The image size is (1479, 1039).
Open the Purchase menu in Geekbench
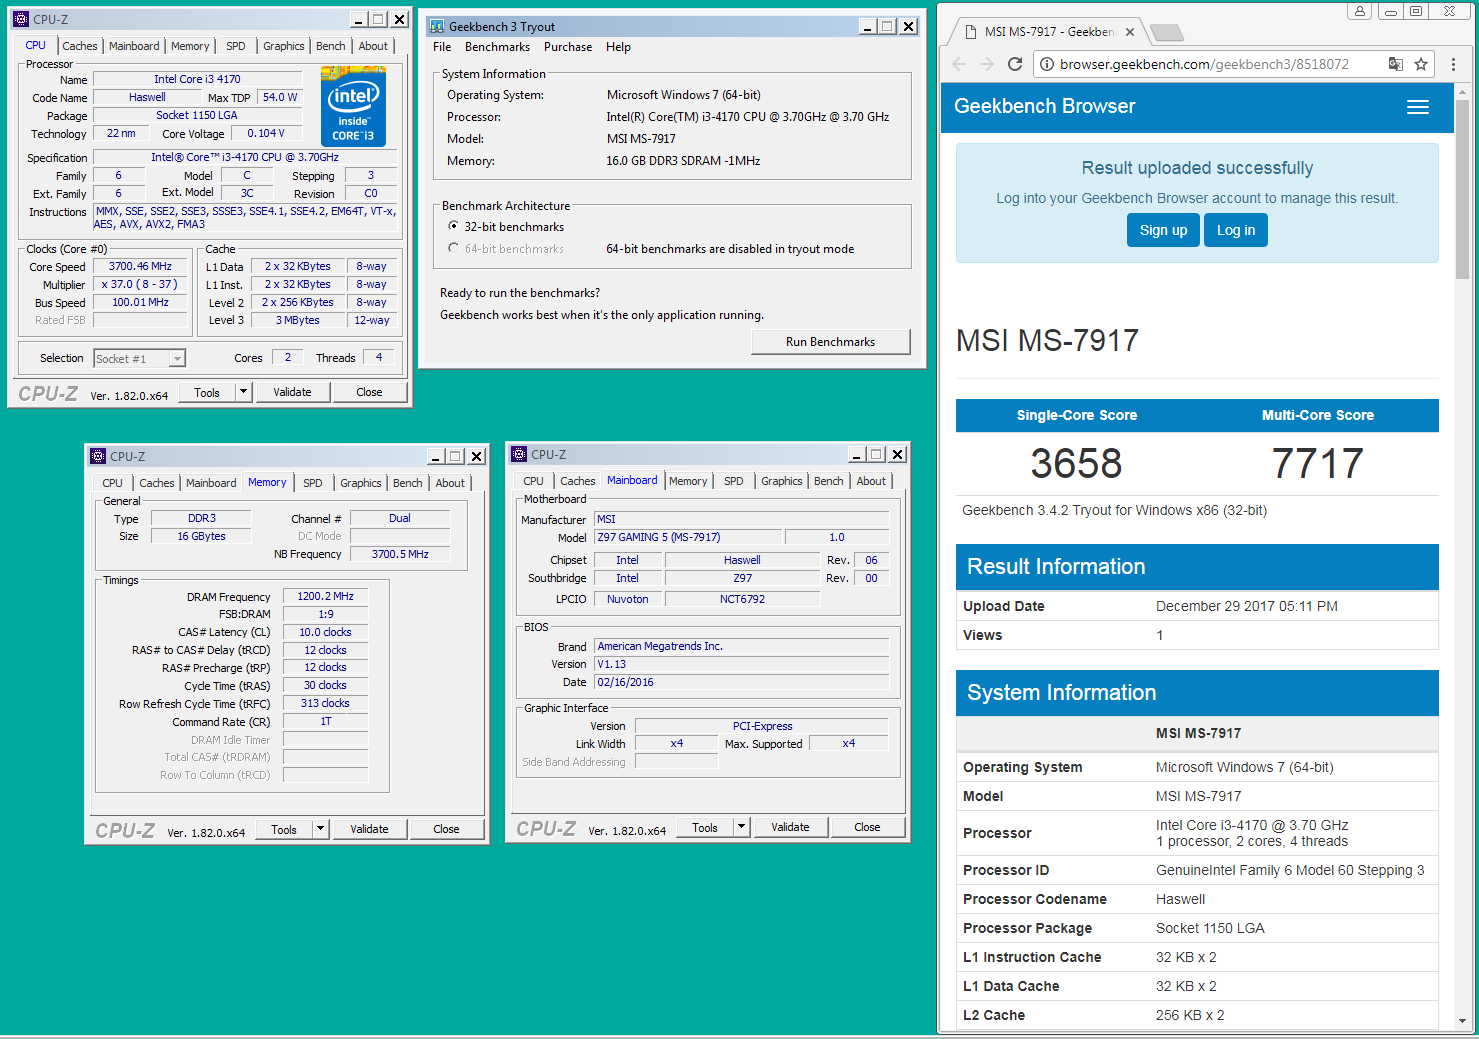[568, 47]
